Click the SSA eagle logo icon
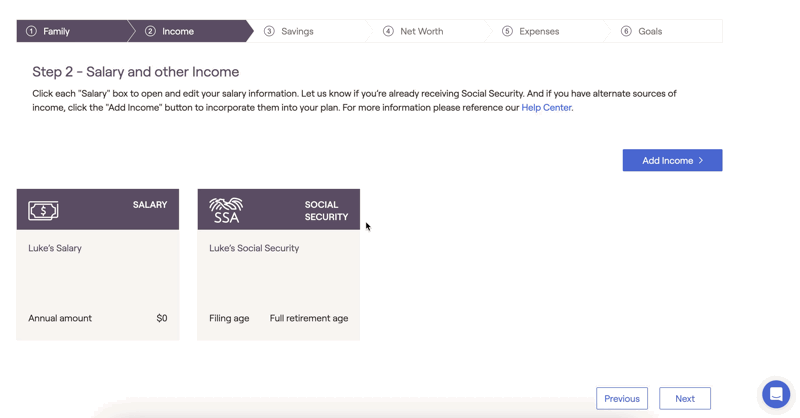This screenshot has height=418, width=800. 226,210
